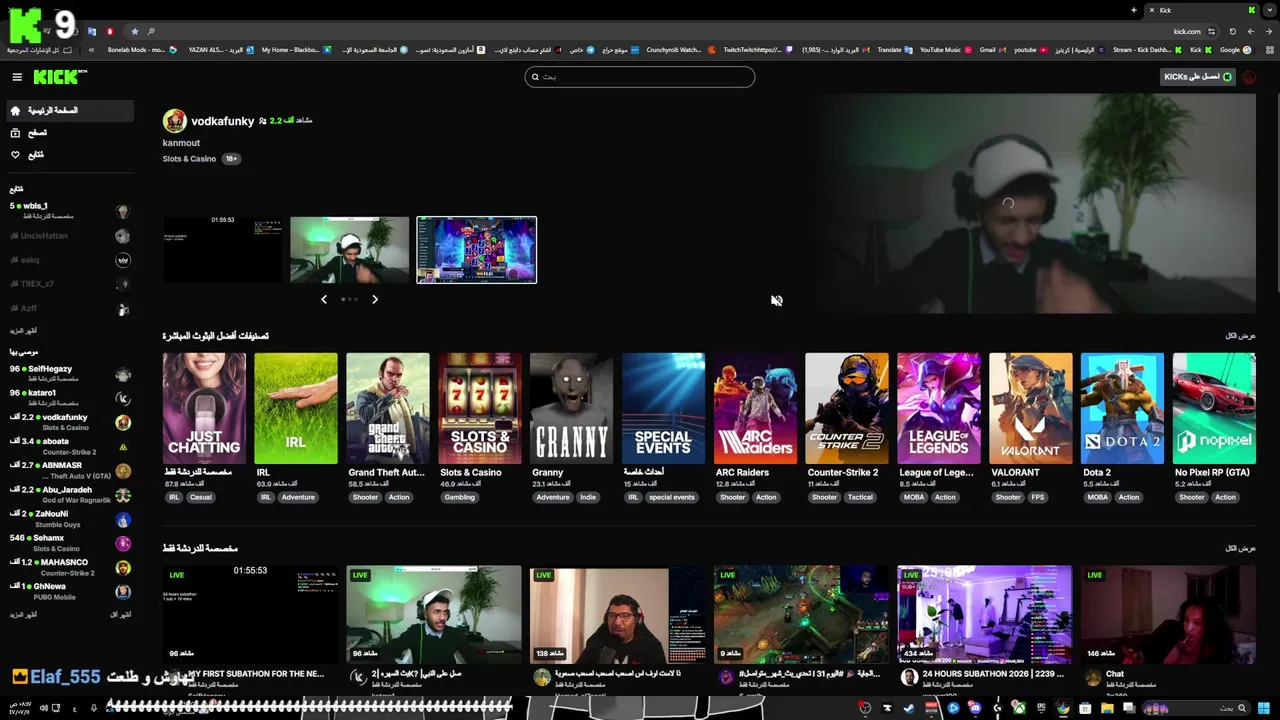Toggle the bookmark star in address bar

click(x=135, y=31)
